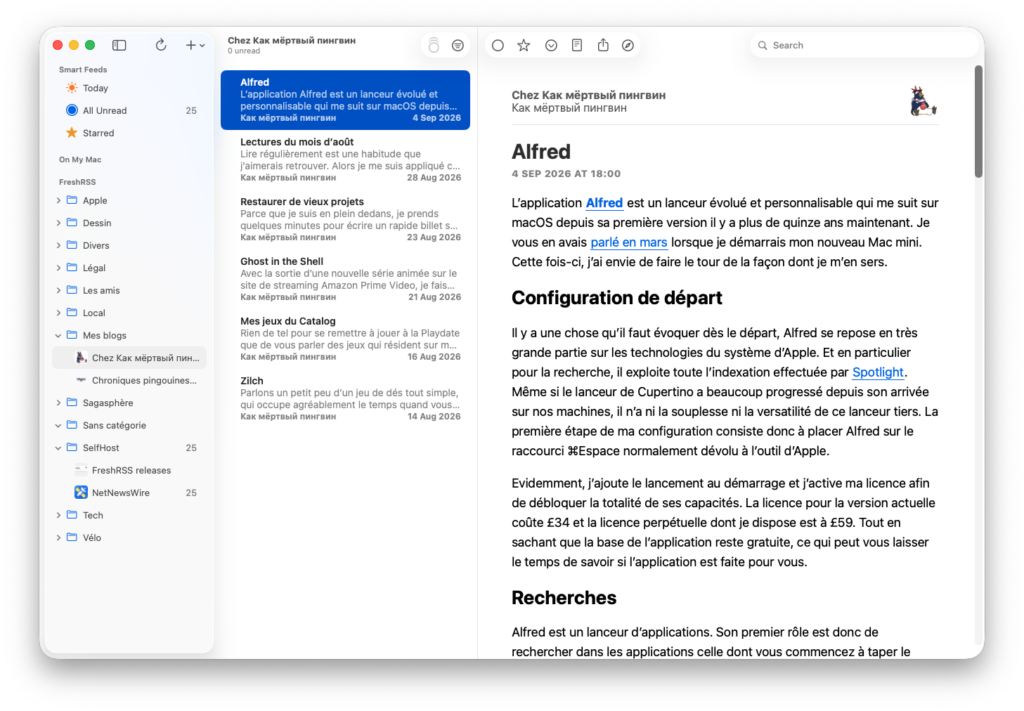Click the SelfHost folder icon
The image size is (1024, 711).
coord(72,448)
